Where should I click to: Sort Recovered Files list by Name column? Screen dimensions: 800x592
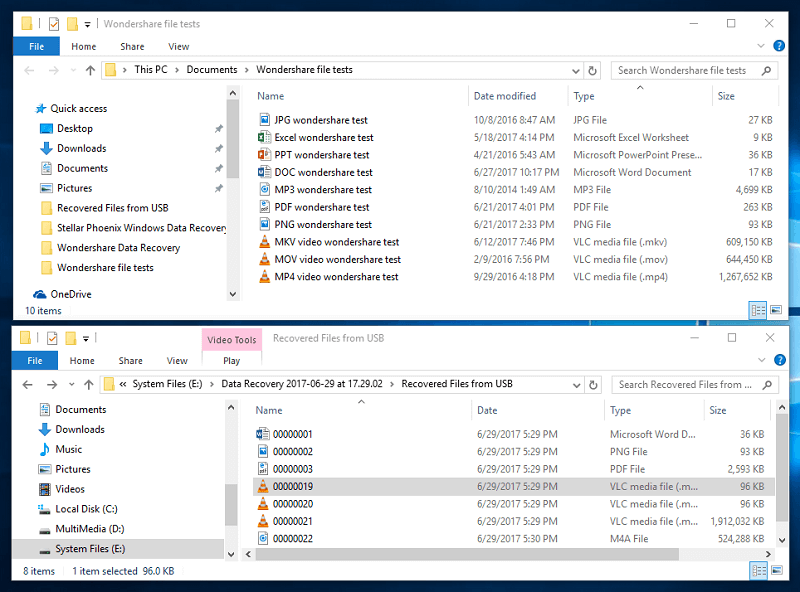coord(269,410)
